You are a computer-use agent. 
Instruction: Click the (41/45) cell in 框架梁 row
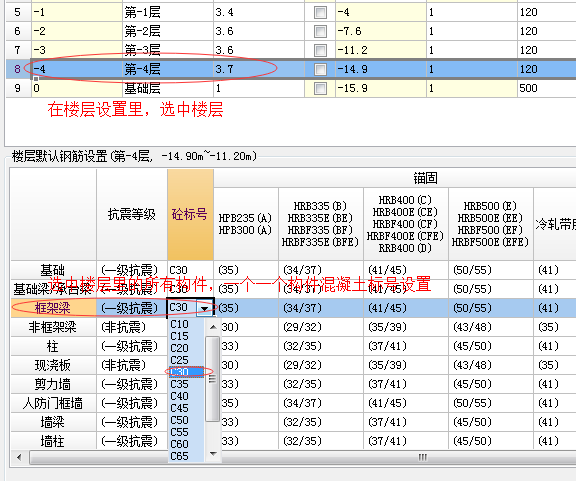pos(406,308)
